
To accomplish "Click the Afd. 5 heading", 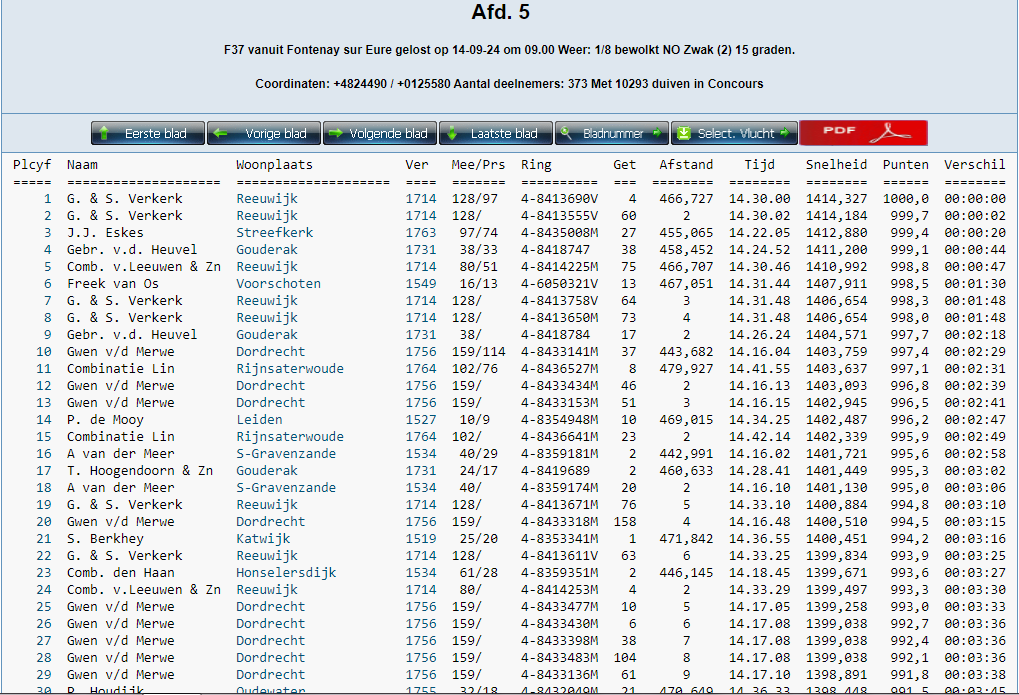I will [x=500, y=12].
